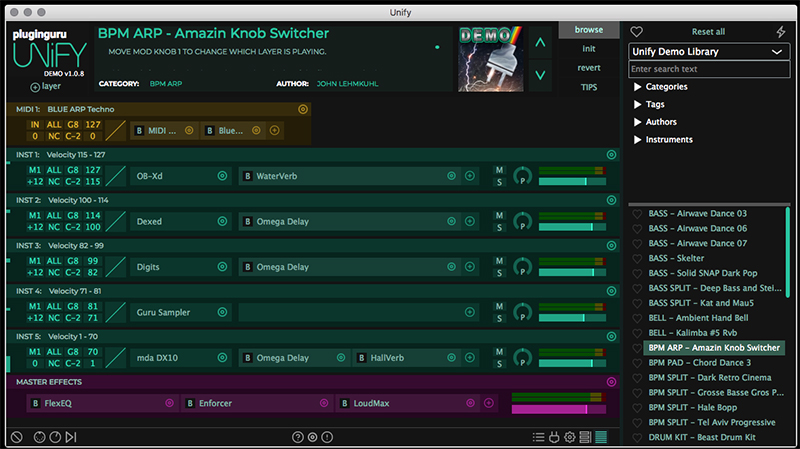The height and width of the screenshot is (449, 800).
Task: Click the preset list scrollbar
Action: tap(788, 253)
